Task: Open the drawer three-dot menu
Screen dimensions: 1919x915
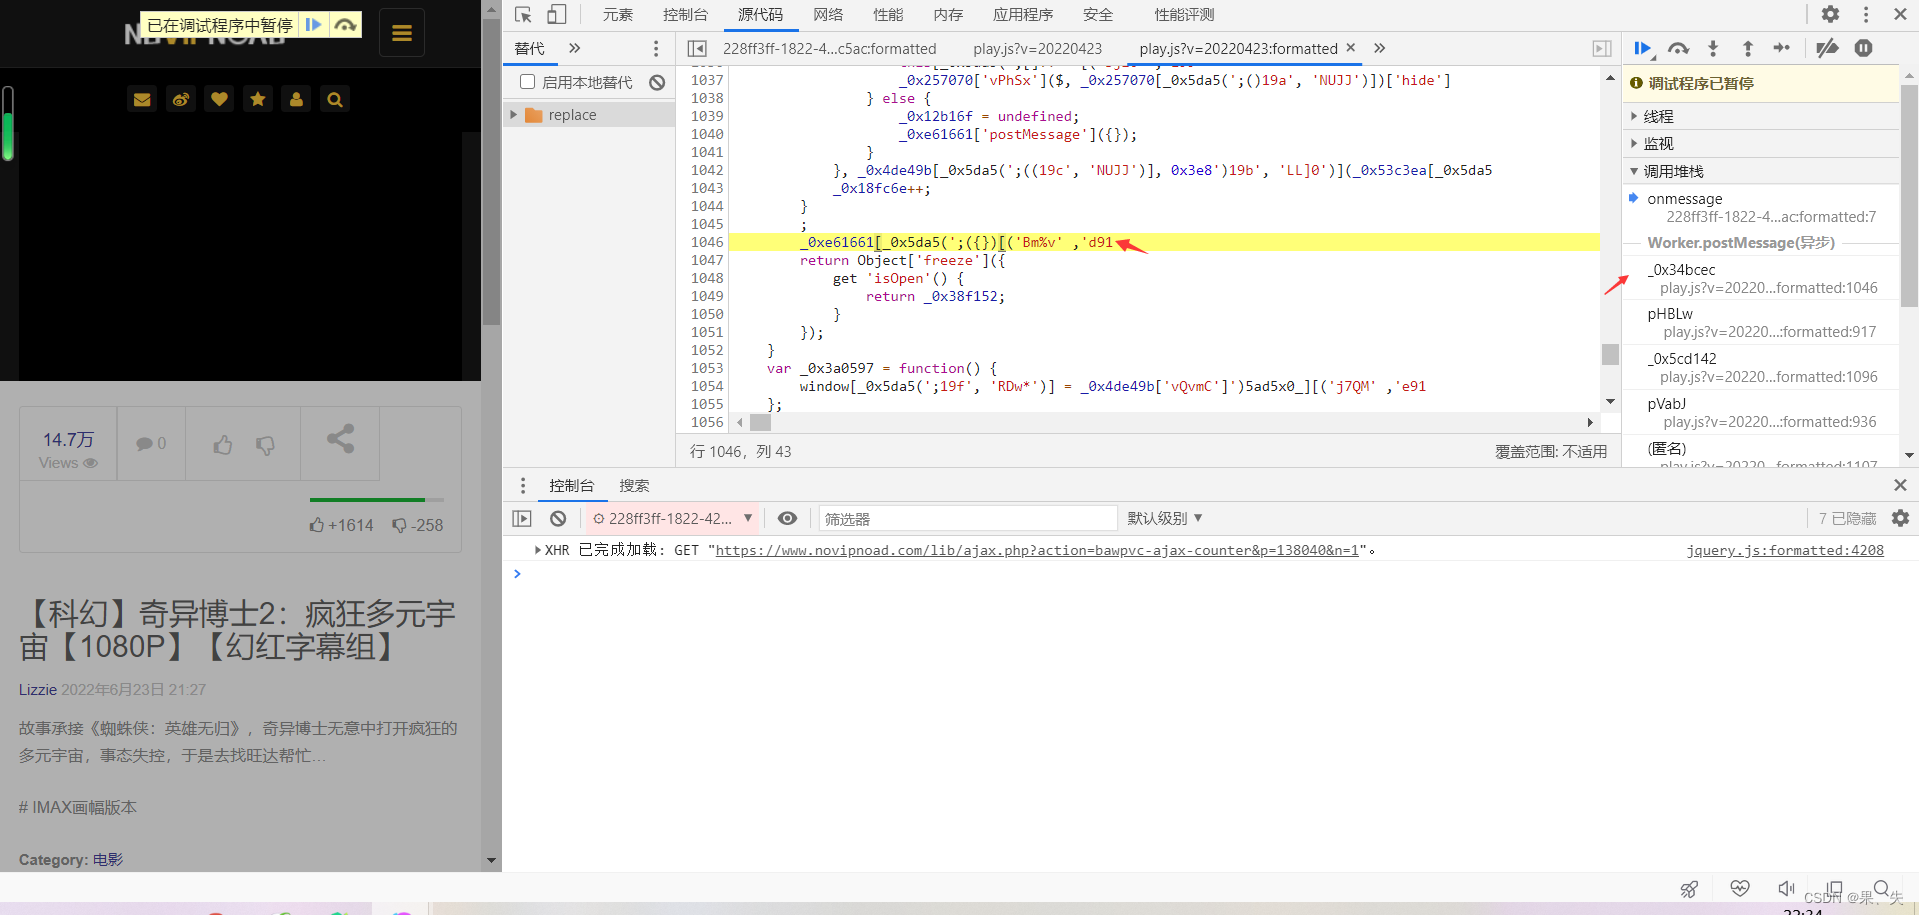Action: pos(522,485)
